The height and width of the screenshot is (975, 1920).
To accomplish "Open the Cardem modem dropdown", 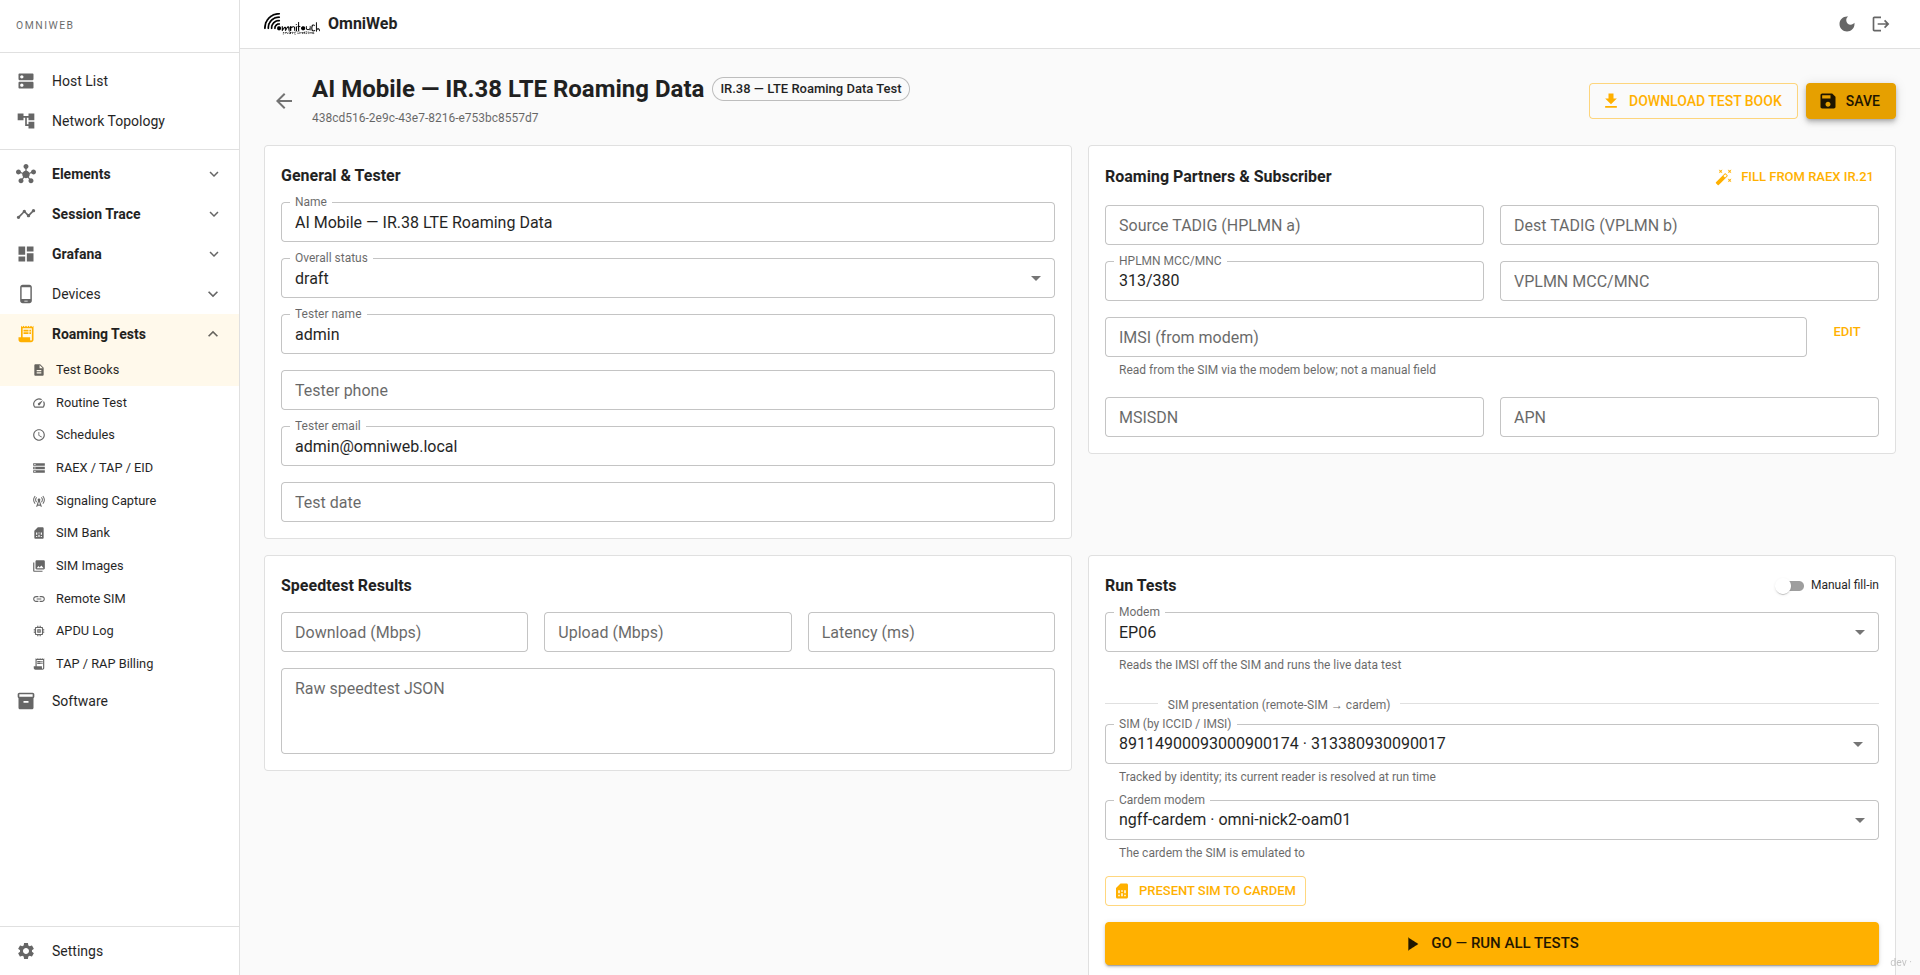I will tap(1491, 820).
